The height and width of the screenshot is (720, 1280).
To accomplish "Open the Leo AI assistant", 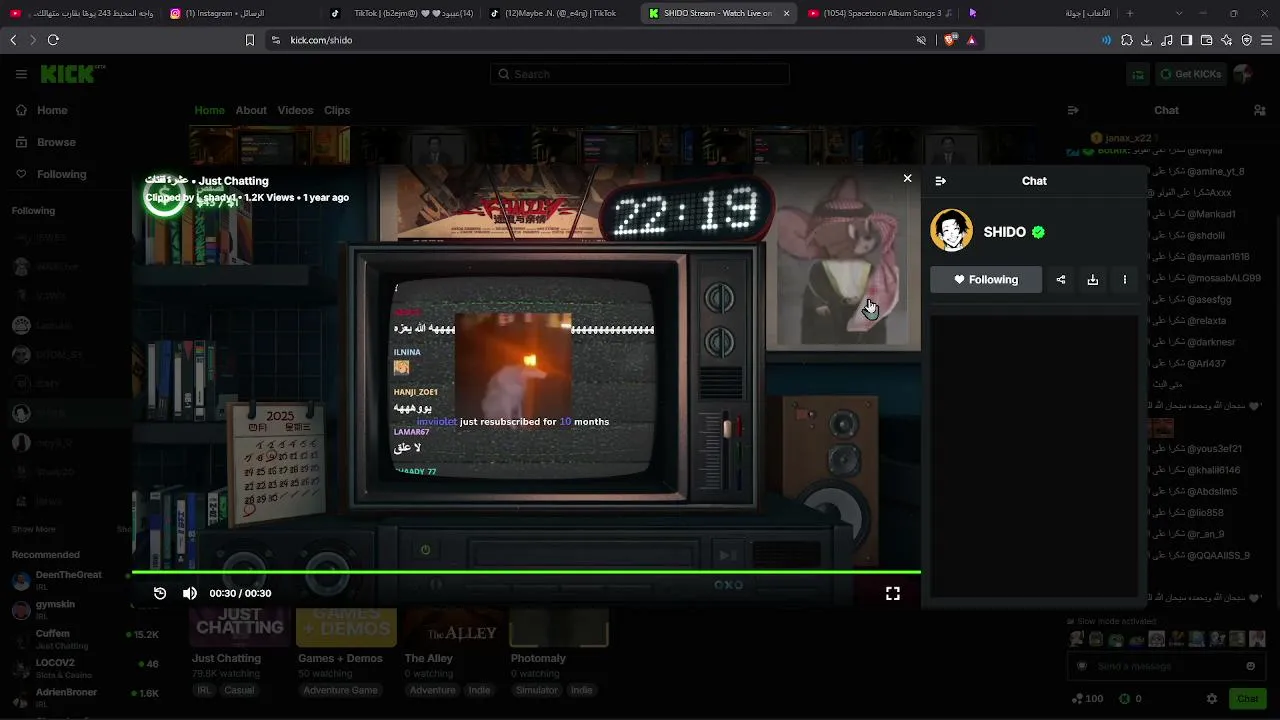I will [1227, 40].
